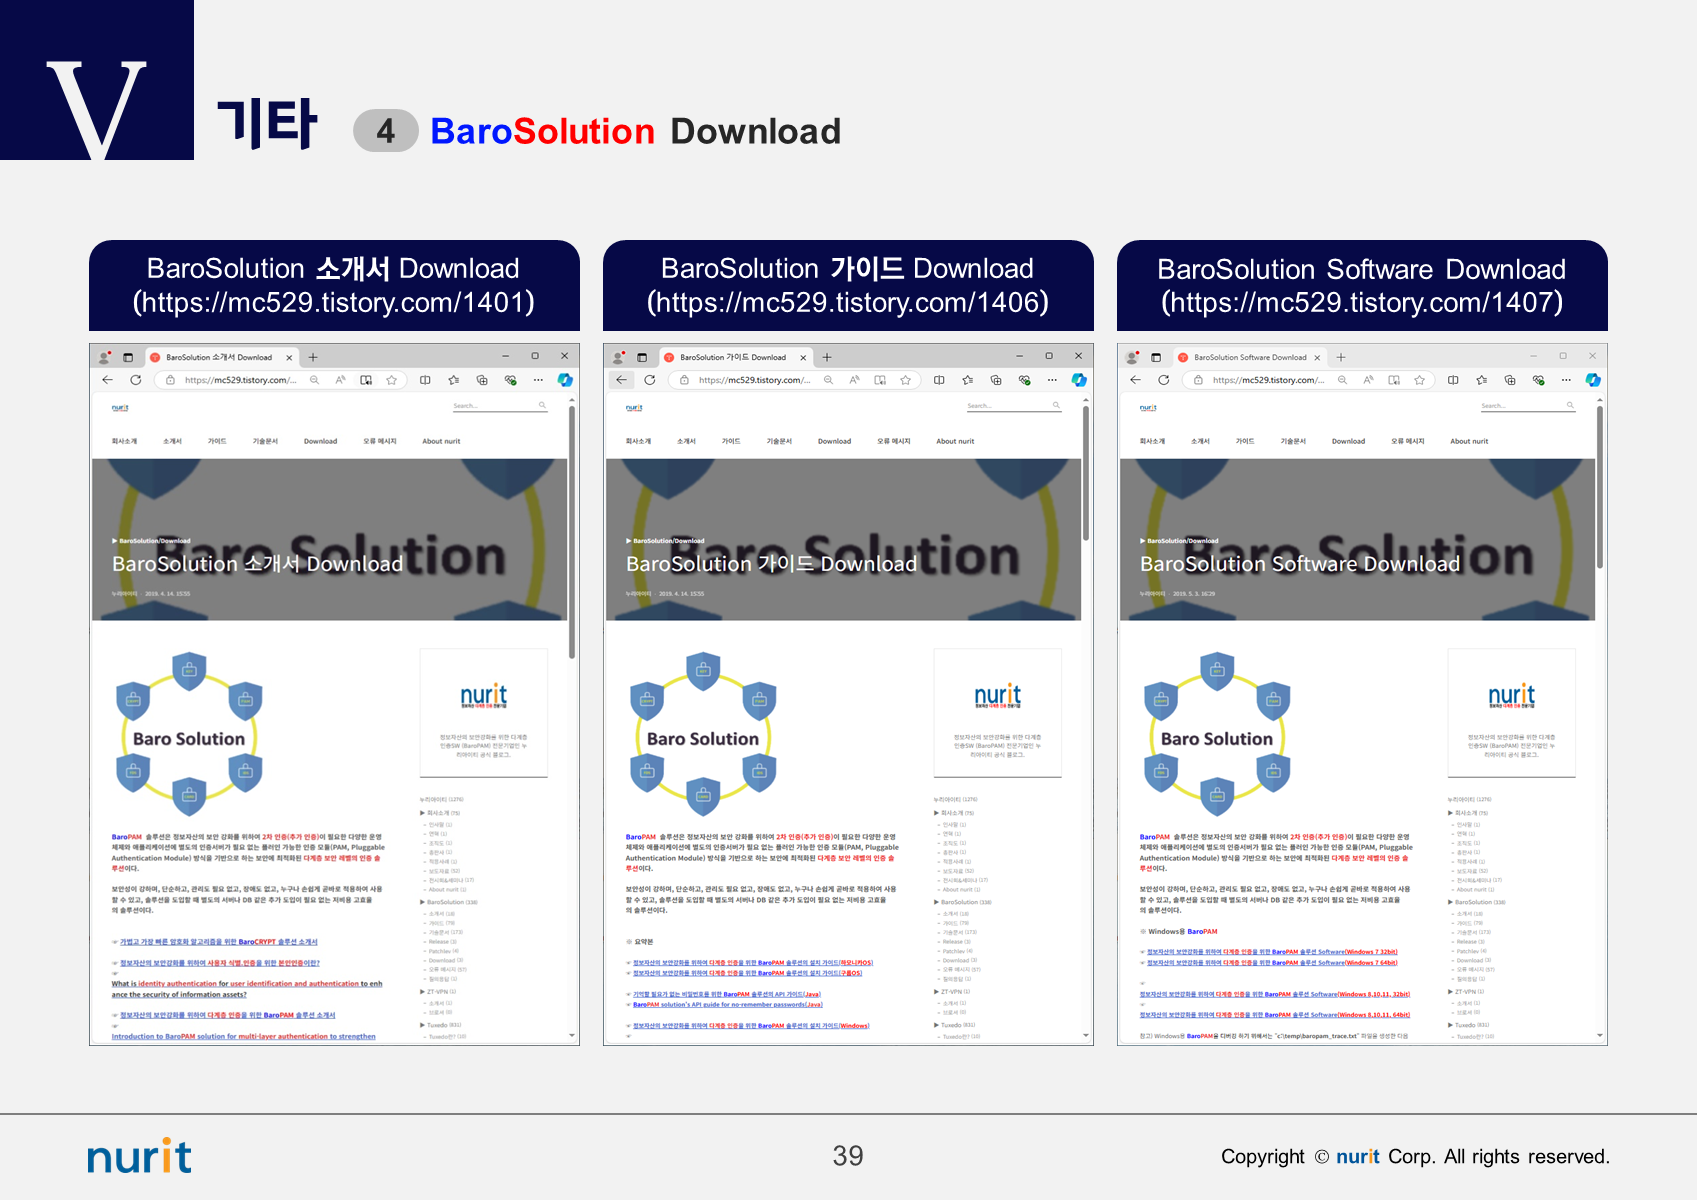
Task: Add 소개서 Download page to favorites star
Action: (392, 380)
